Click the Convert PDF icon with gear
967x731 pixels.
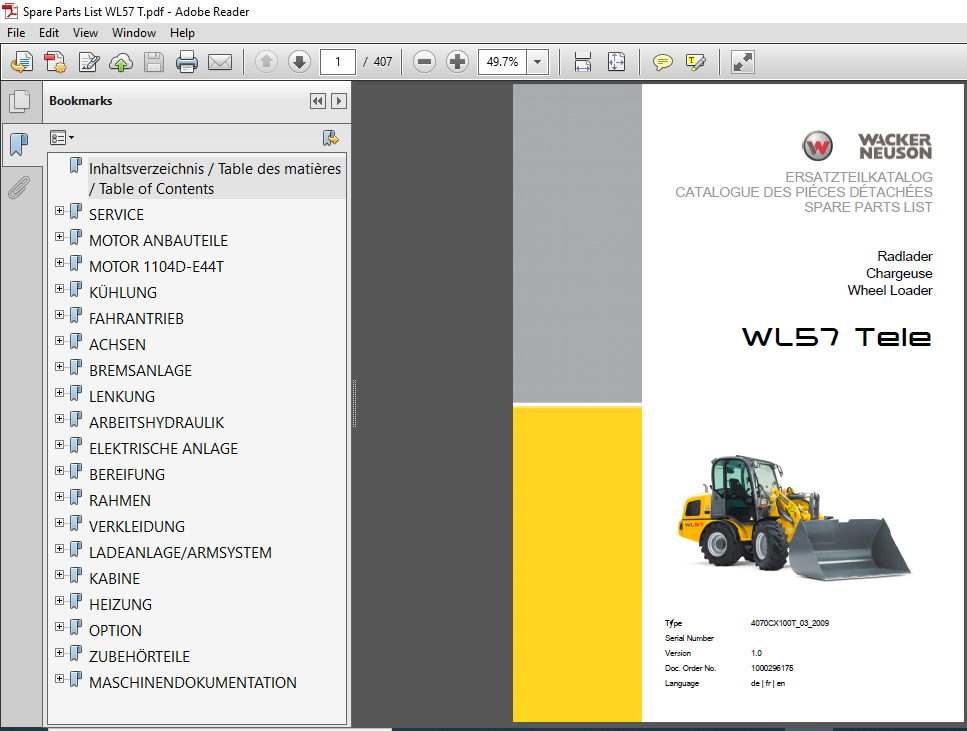(55, 62)
